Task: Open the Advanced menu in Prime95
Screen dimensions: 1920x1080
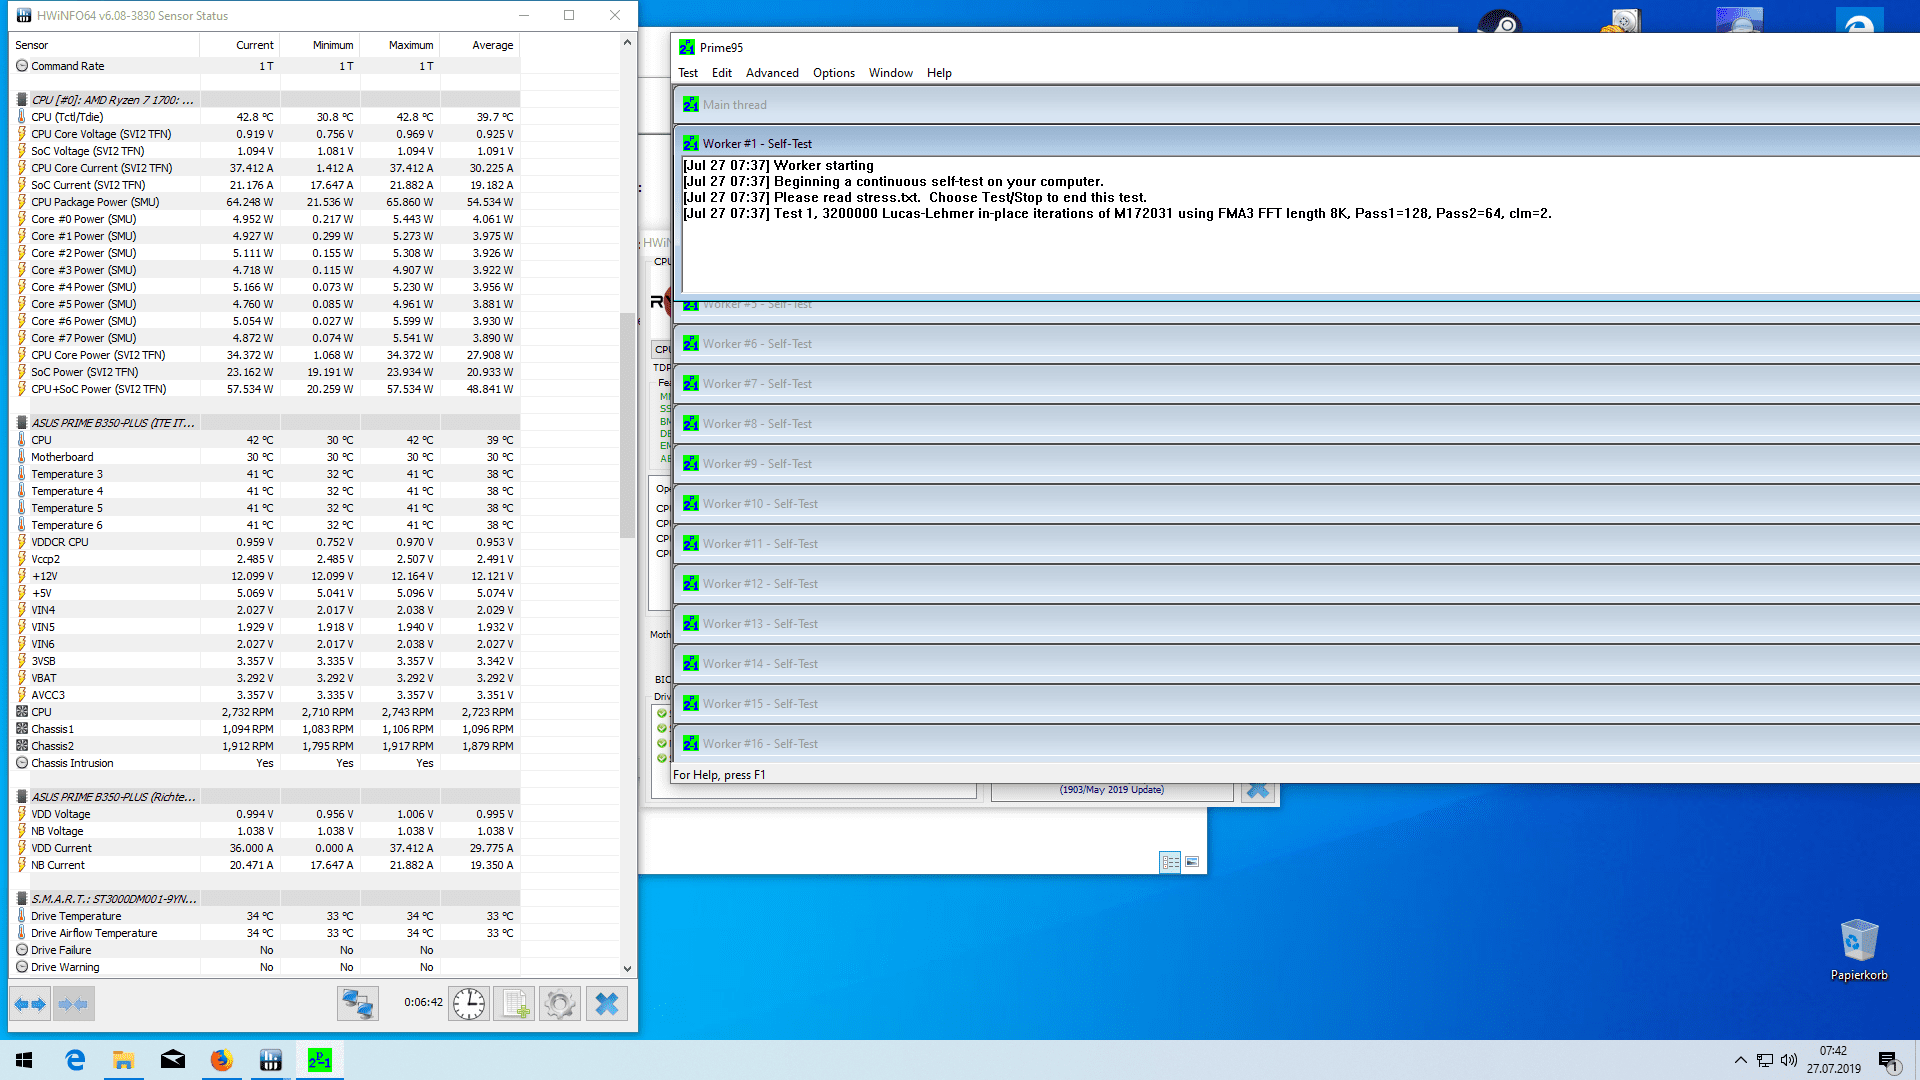Action: [772, 73]
